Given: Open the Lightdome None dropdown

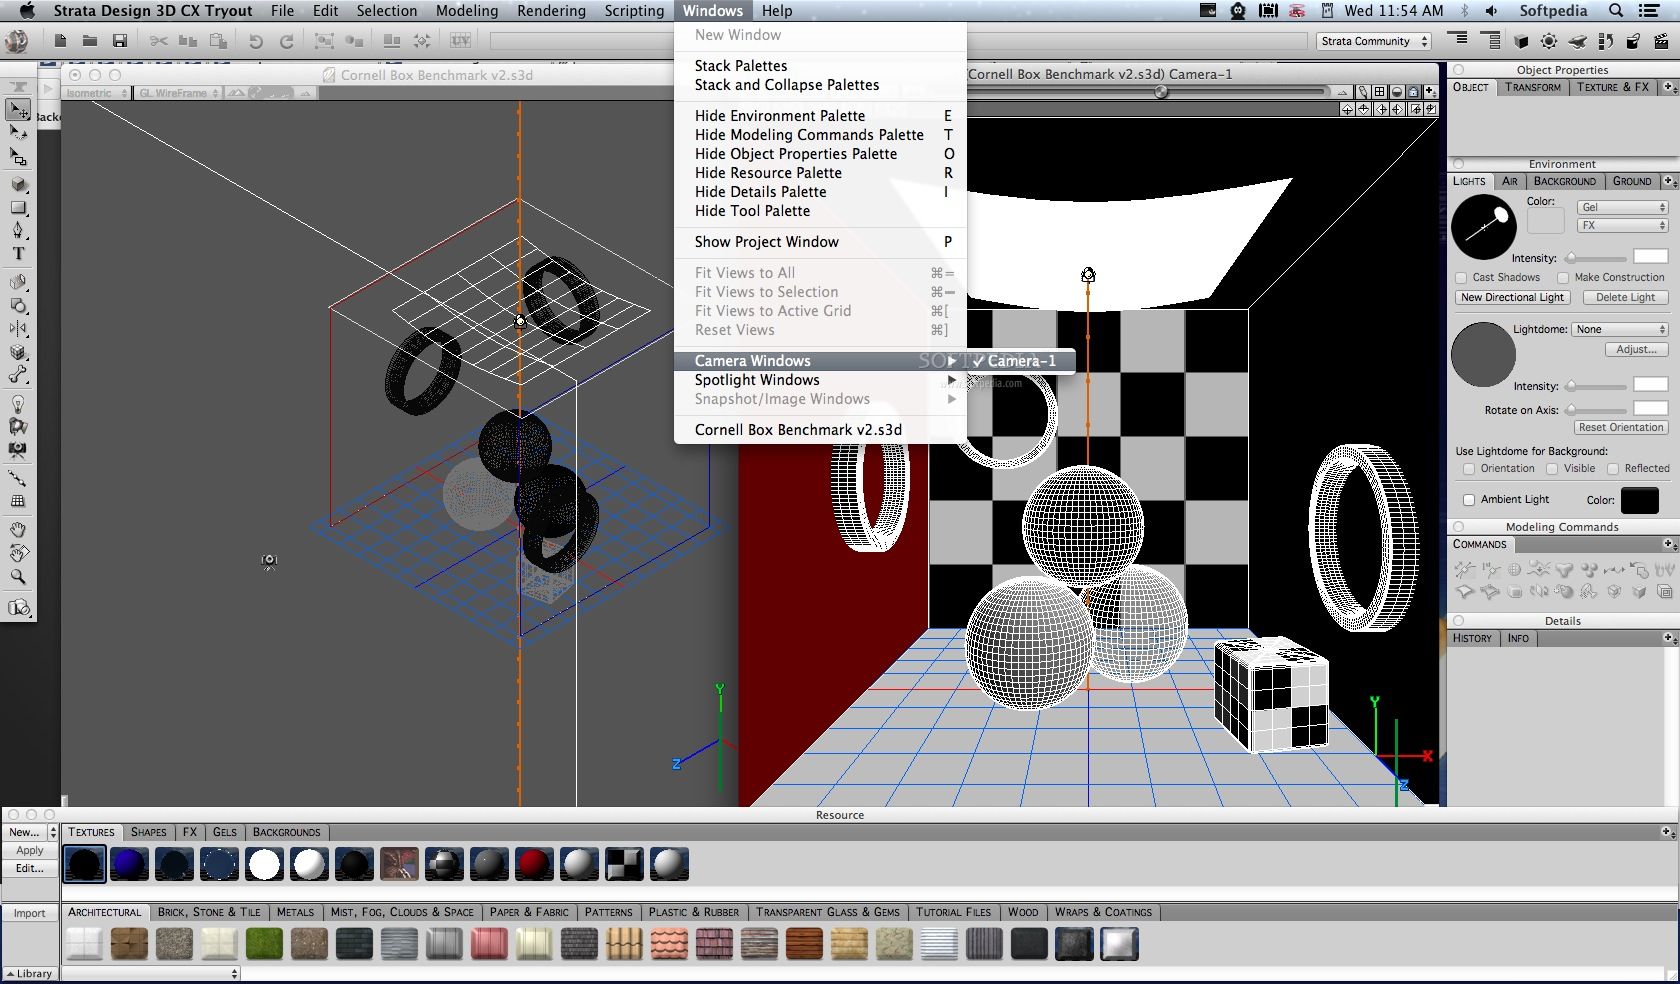Looking at the screenshot, I should [1620, 329].
